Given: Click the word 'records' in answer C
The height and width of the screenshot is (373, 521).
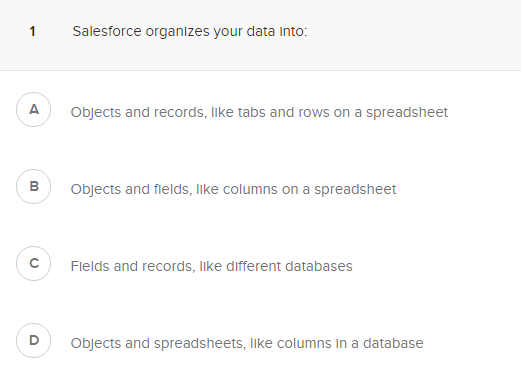Looking at the screenshot, I should 169,266.
